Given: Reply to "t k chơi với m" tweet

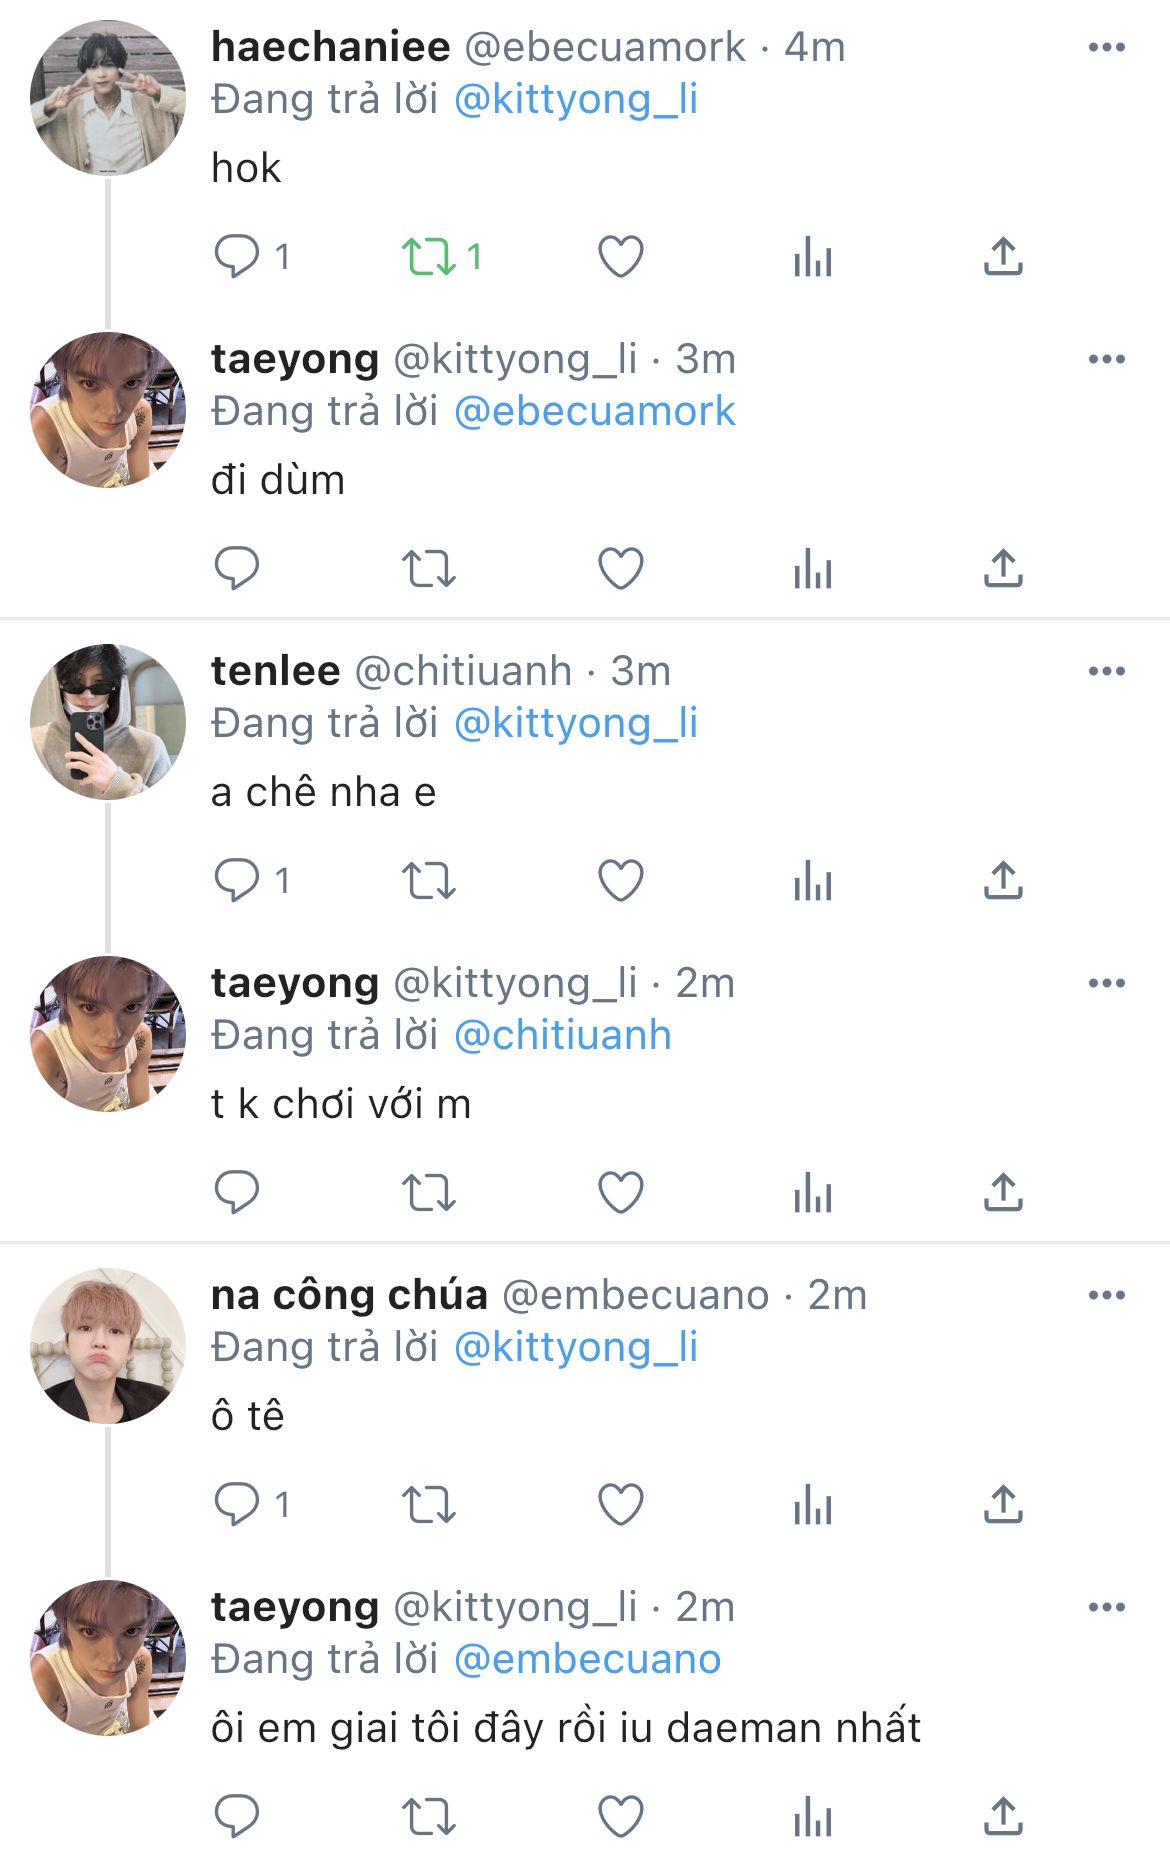Looking at the screenshot, I should tap(237, 1193).
